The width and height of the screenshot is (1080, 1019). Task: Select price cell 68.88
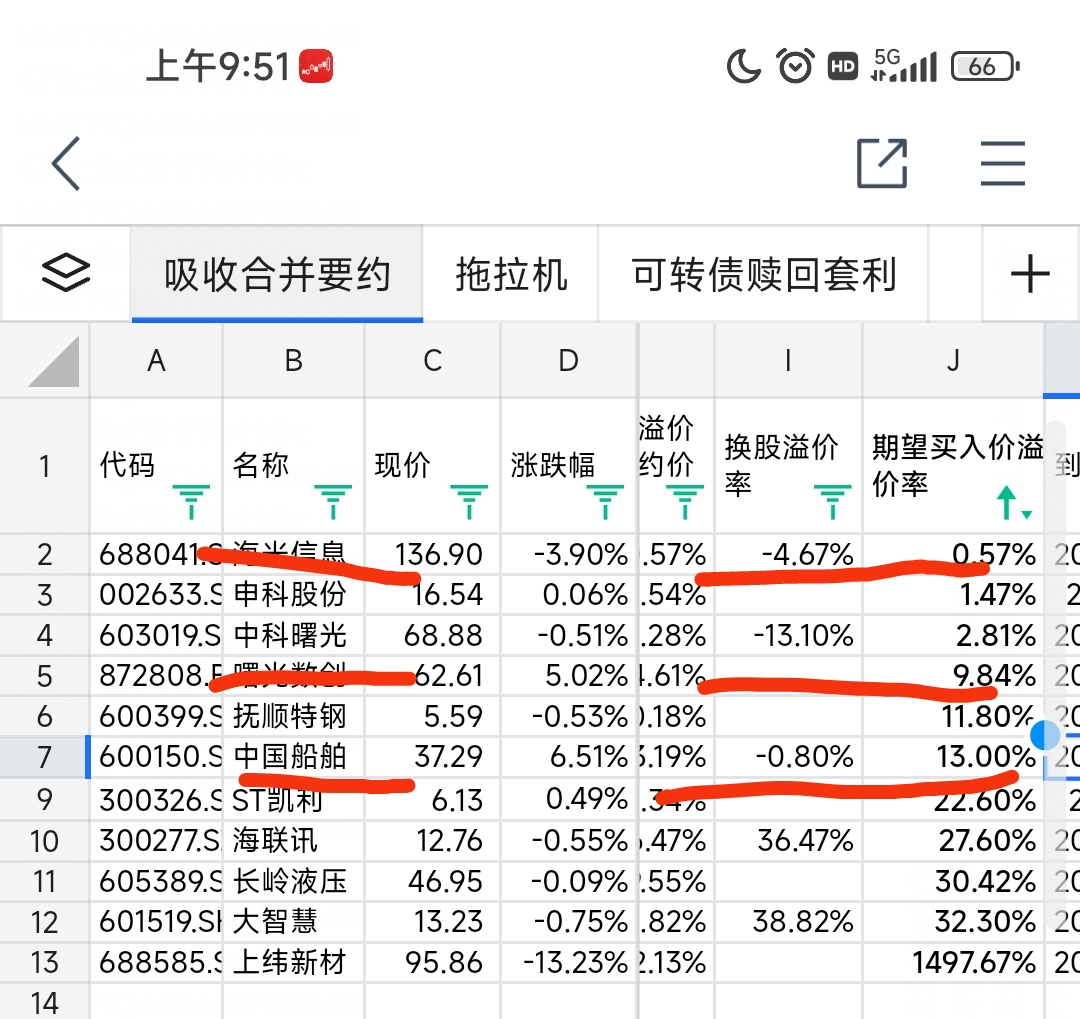click(433, 635)
